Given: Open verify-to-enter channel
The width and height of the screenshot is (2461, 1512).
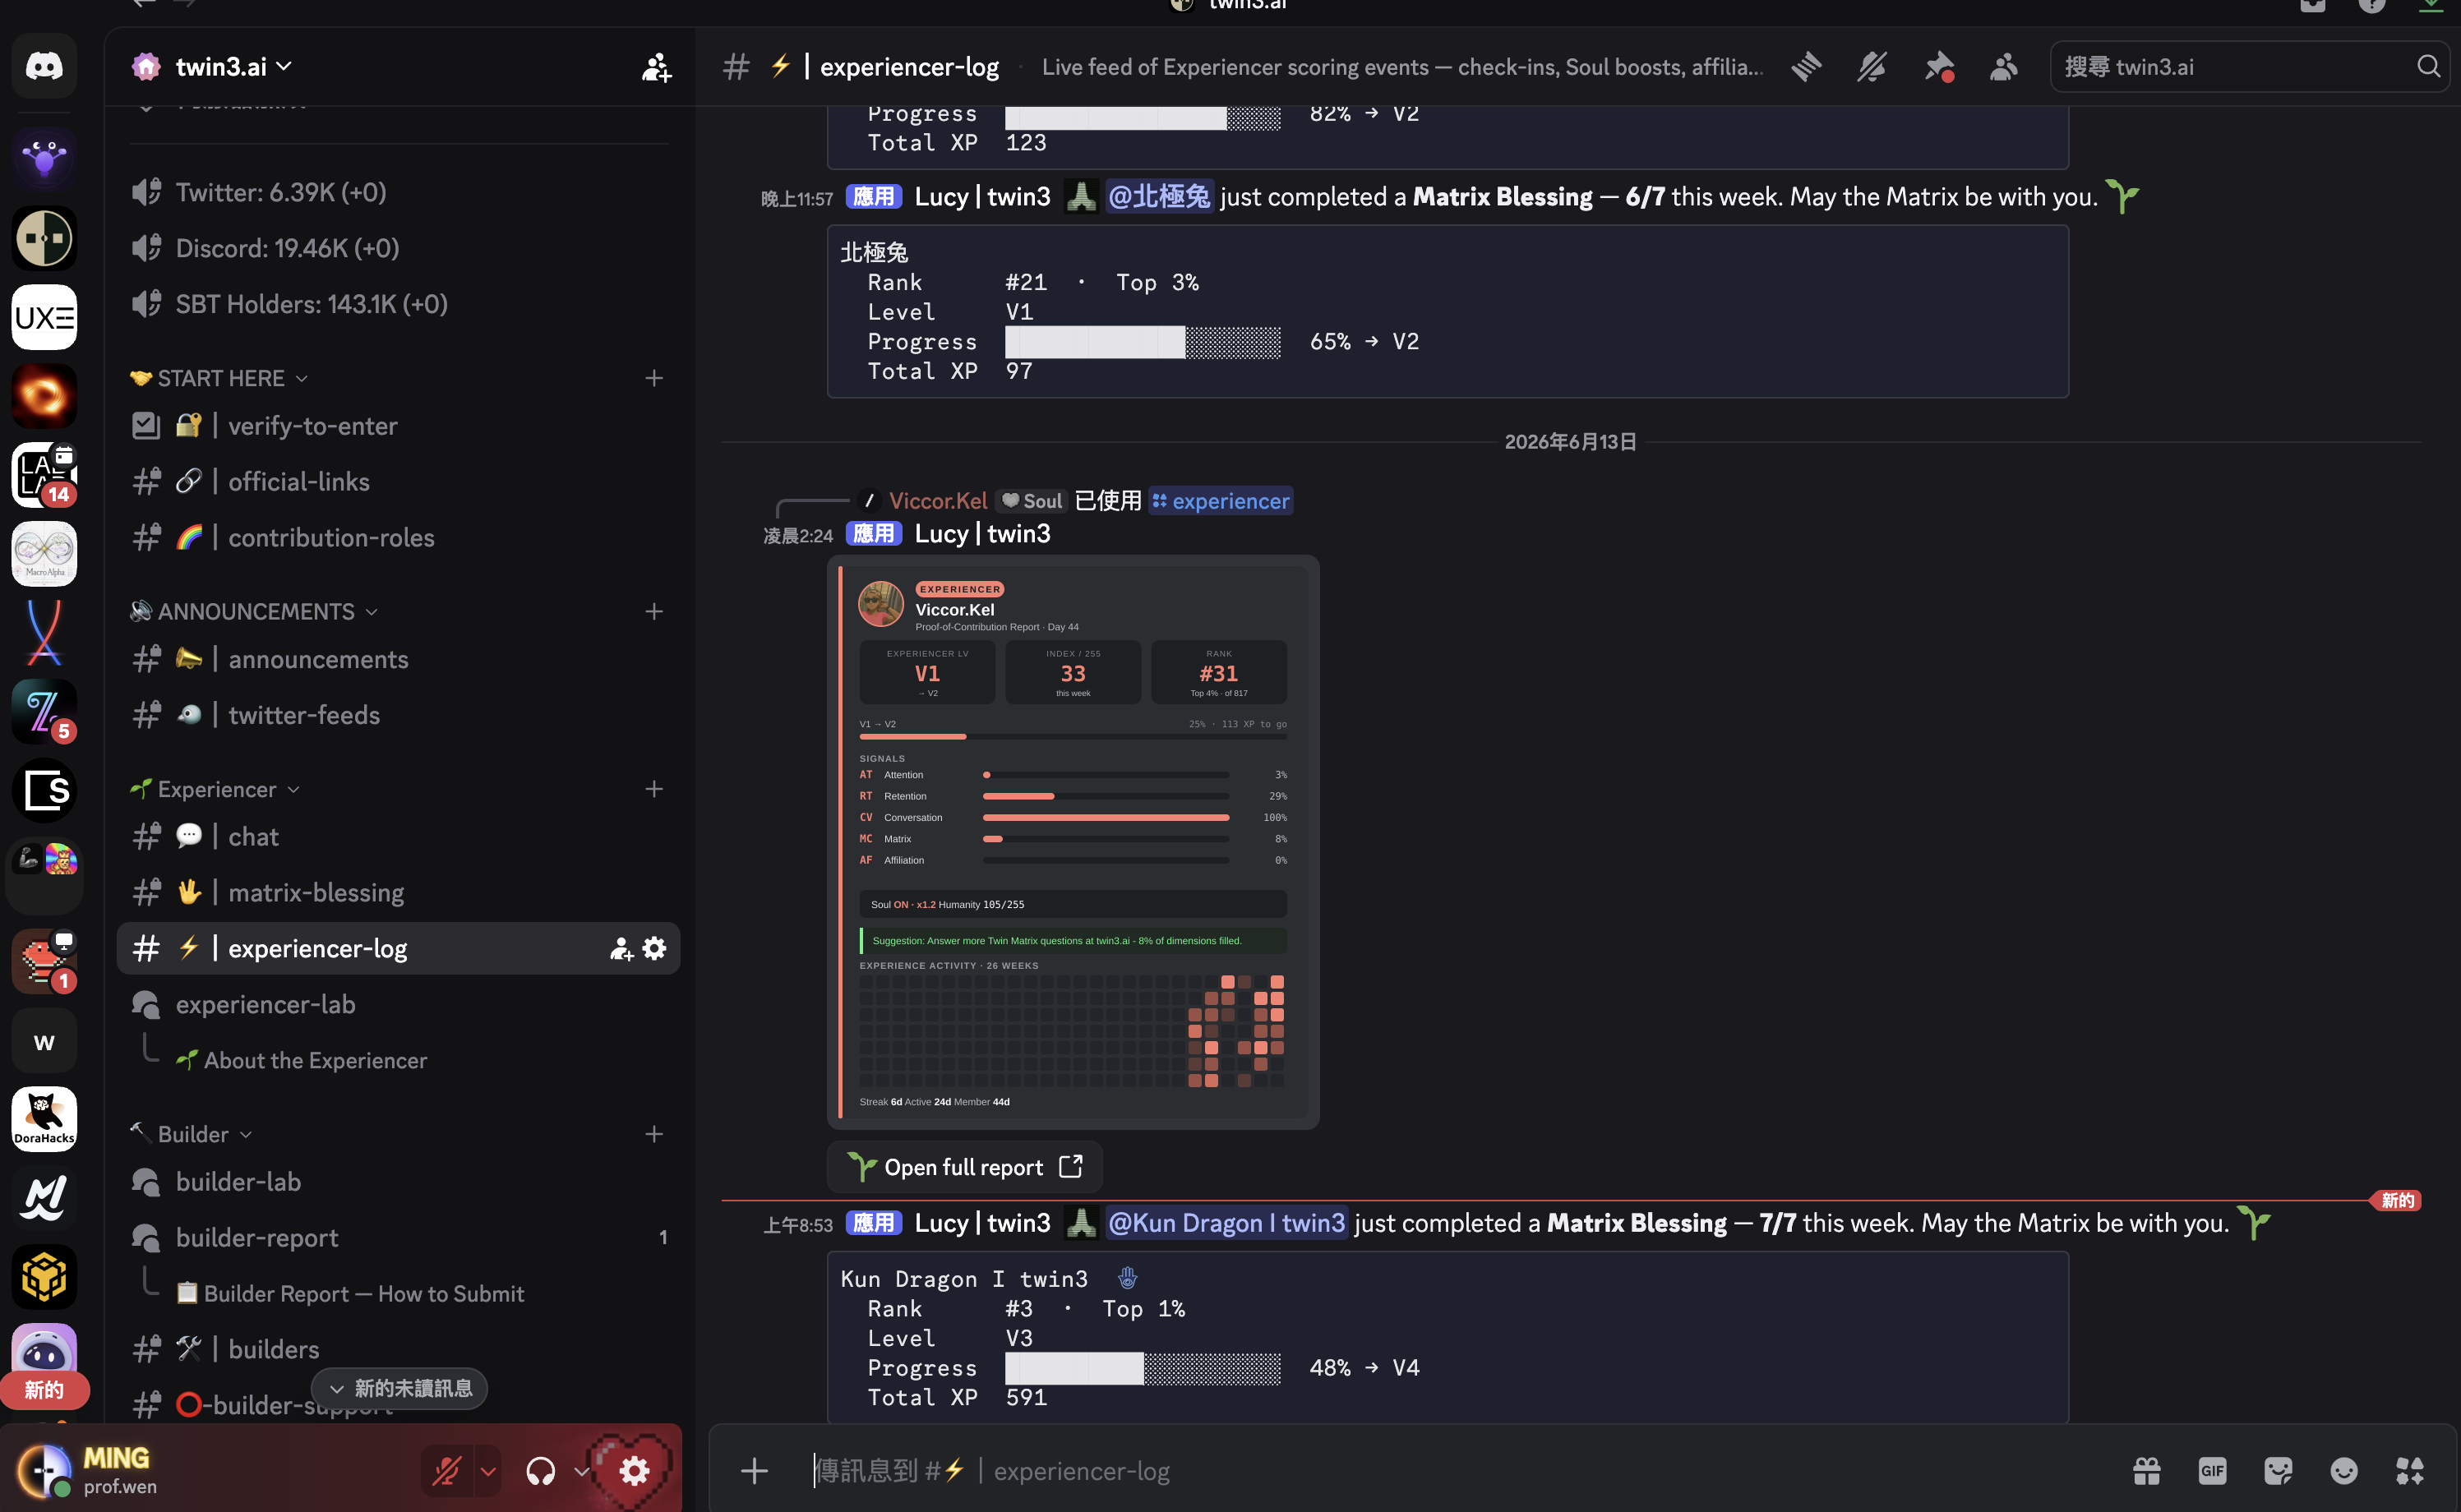Looking at the screenshot, I should tap(398, 426).
